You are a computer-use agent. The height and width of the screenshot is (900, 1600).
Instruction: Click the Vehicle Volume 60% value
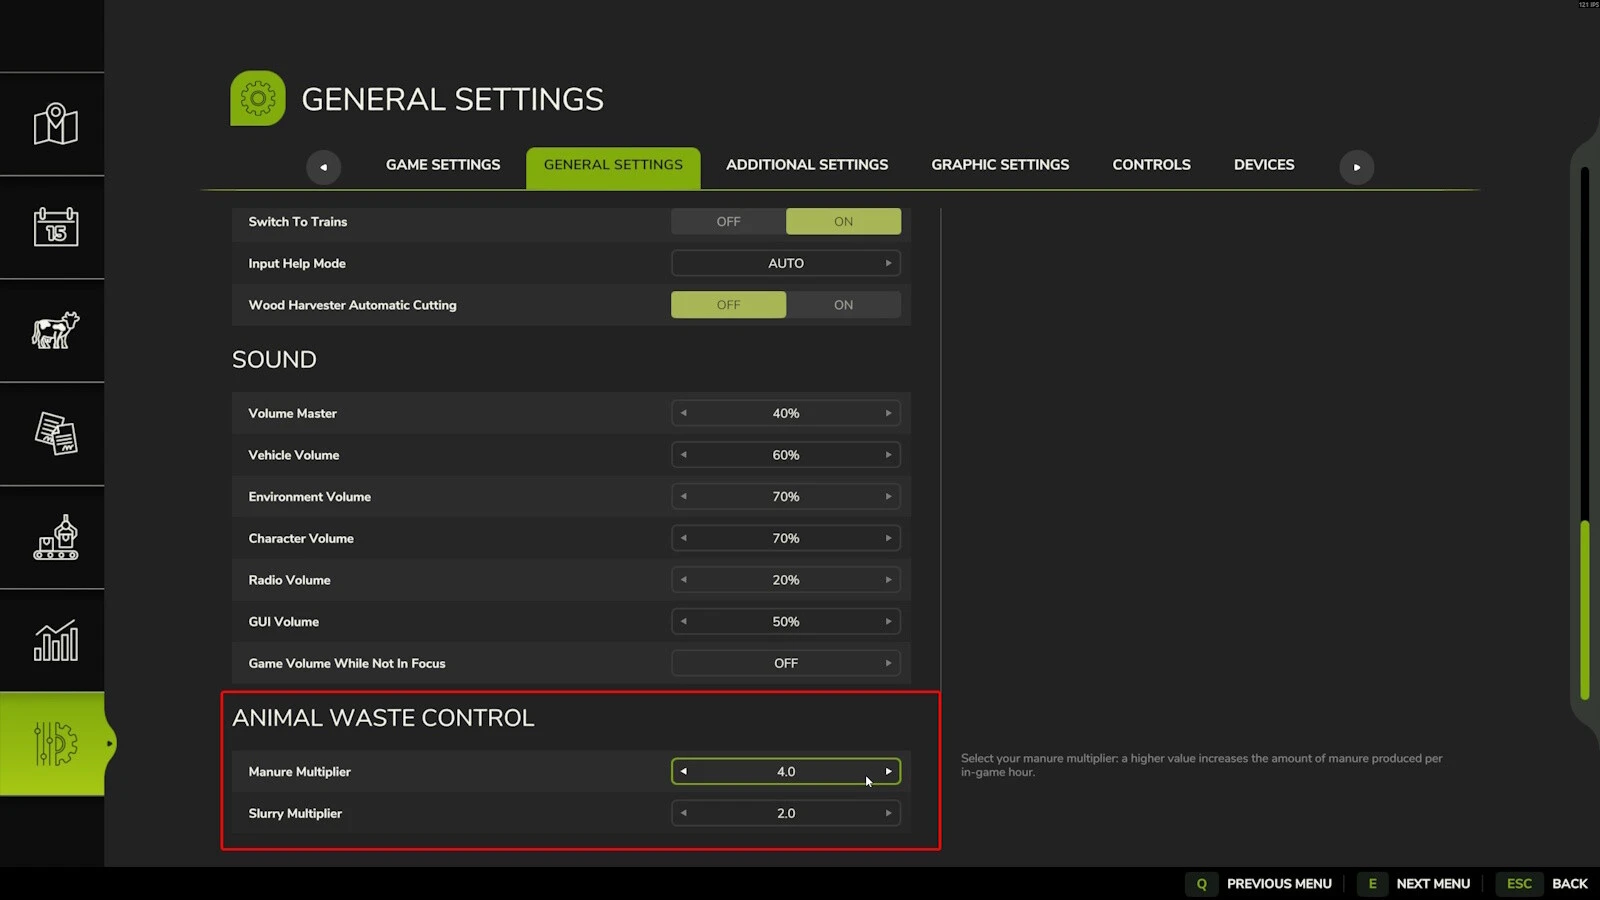786,455
